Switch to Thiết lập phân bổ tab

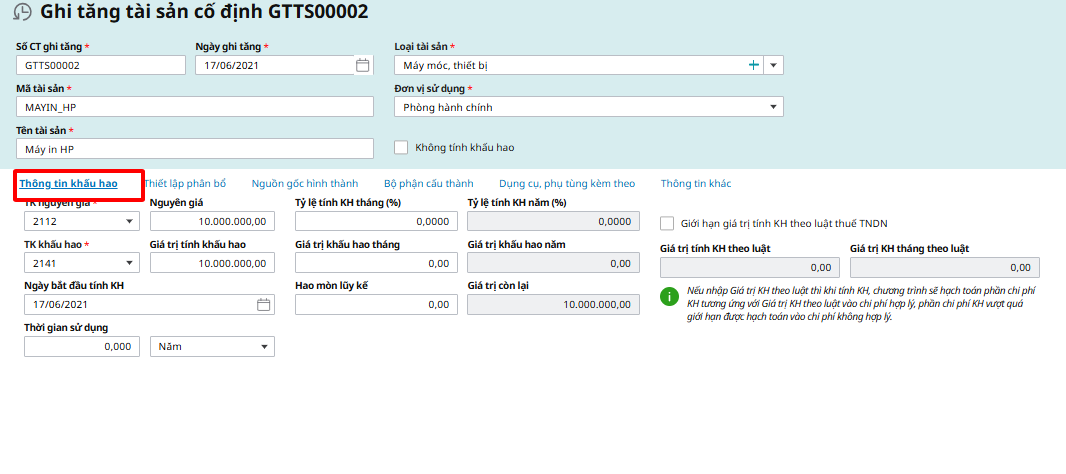click(x=185, y=184)
